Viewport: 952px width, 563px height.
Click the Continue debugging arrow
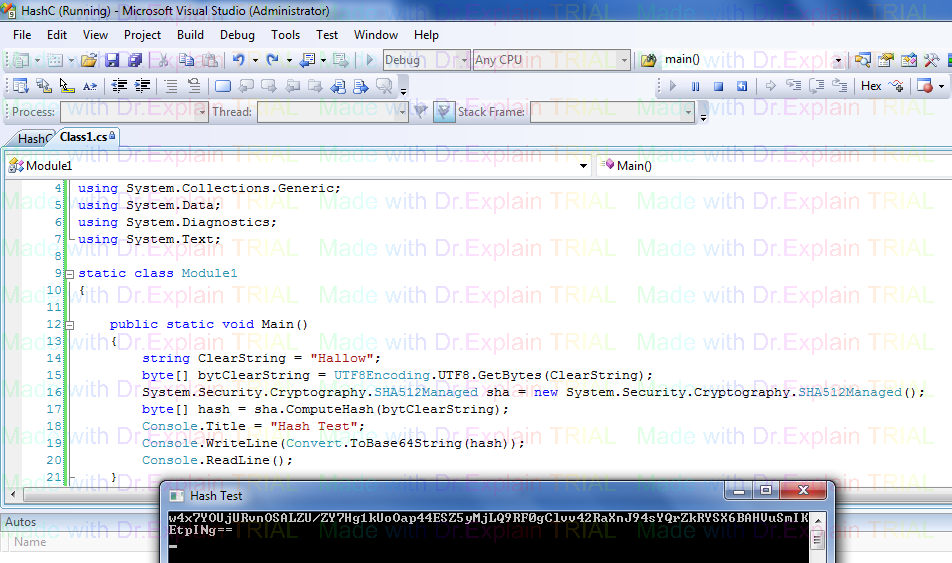tap(673, 86)
